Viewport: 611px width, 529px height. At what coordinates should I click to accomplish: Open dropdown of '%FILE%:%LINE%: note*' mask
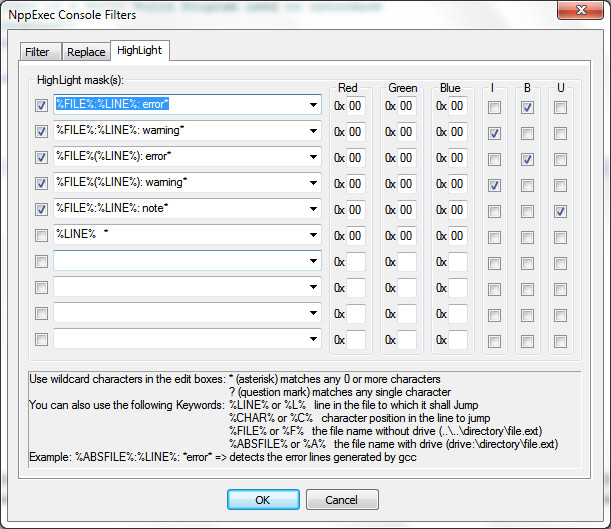[x=313, y=209]
